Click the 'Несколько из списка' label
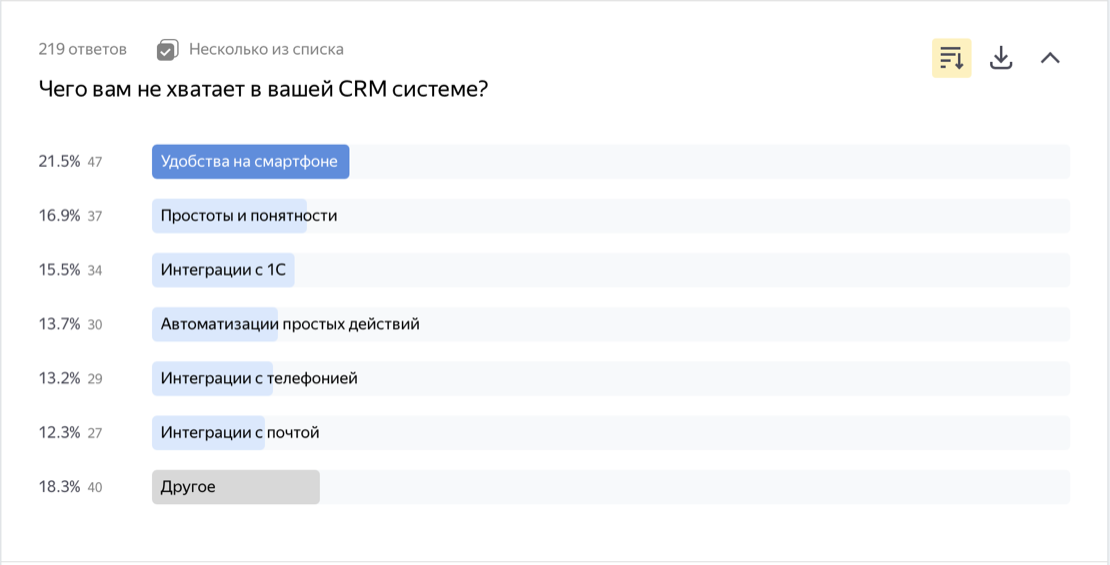Screen dimensions: 1110x565 [x=266, y=50]
